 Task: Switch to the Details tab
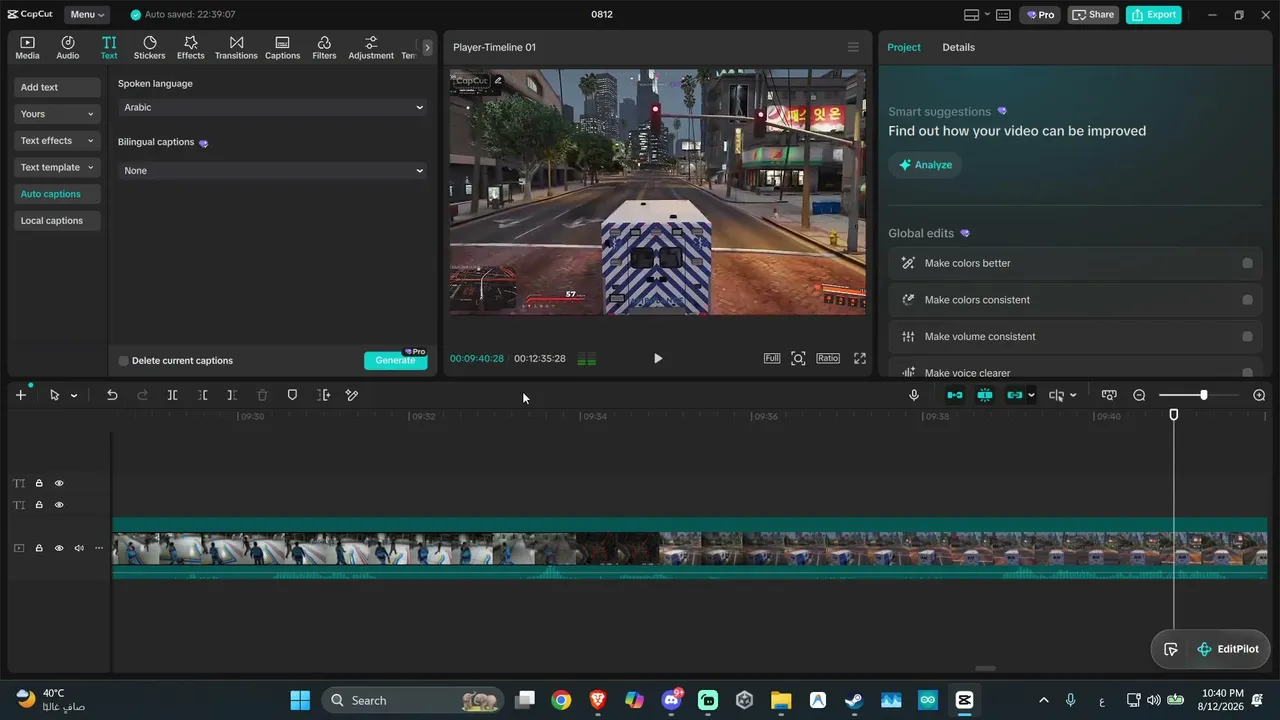pyautogui.click(x=958, y=47)
